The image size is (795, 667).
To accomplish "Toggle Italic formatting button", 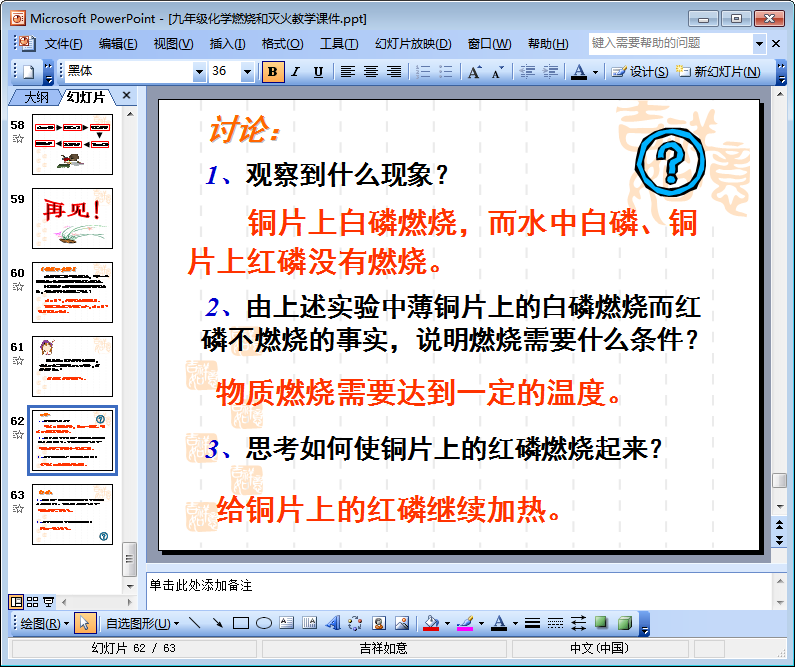I will pyautogui.click(x=295, y=72).
